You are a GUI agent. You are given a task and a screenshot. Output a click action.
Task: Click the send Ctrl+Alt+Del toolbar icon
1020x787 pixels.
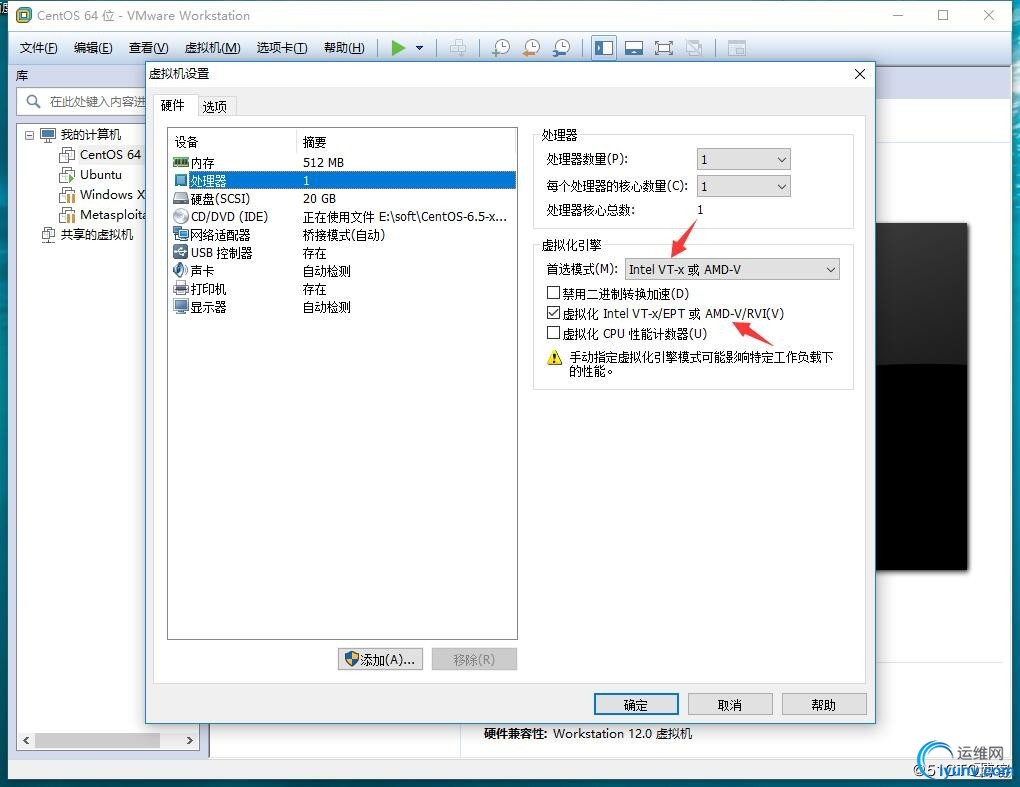(458, 47)
